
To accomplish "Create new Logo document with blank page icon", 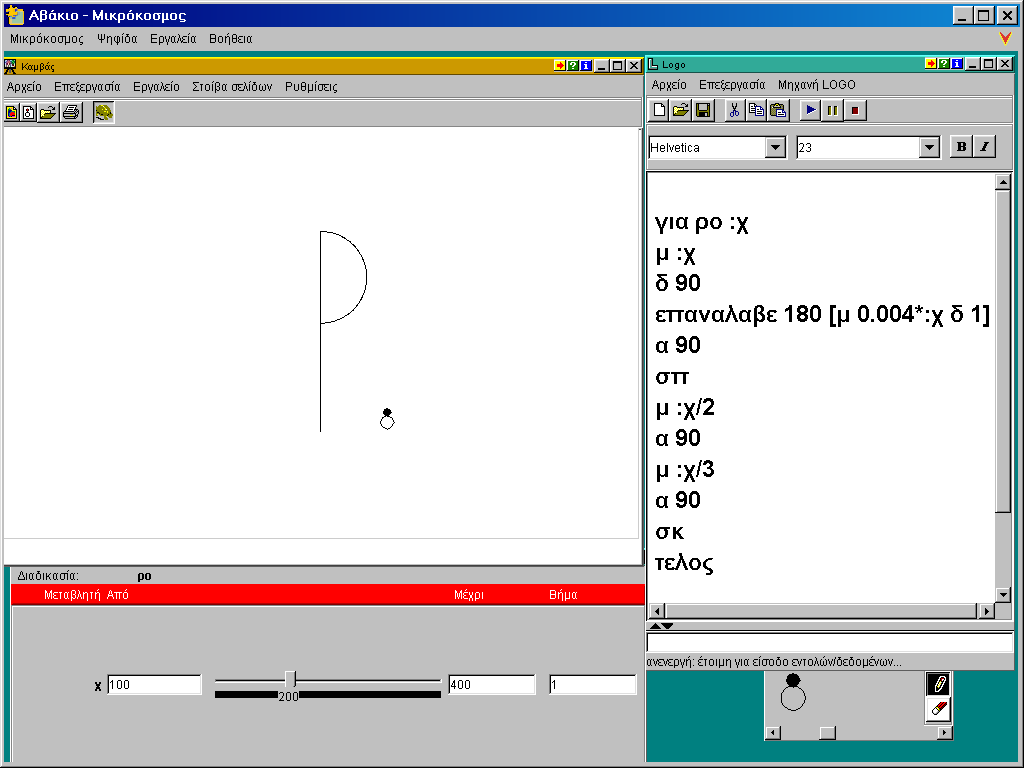I will (660, 110).
